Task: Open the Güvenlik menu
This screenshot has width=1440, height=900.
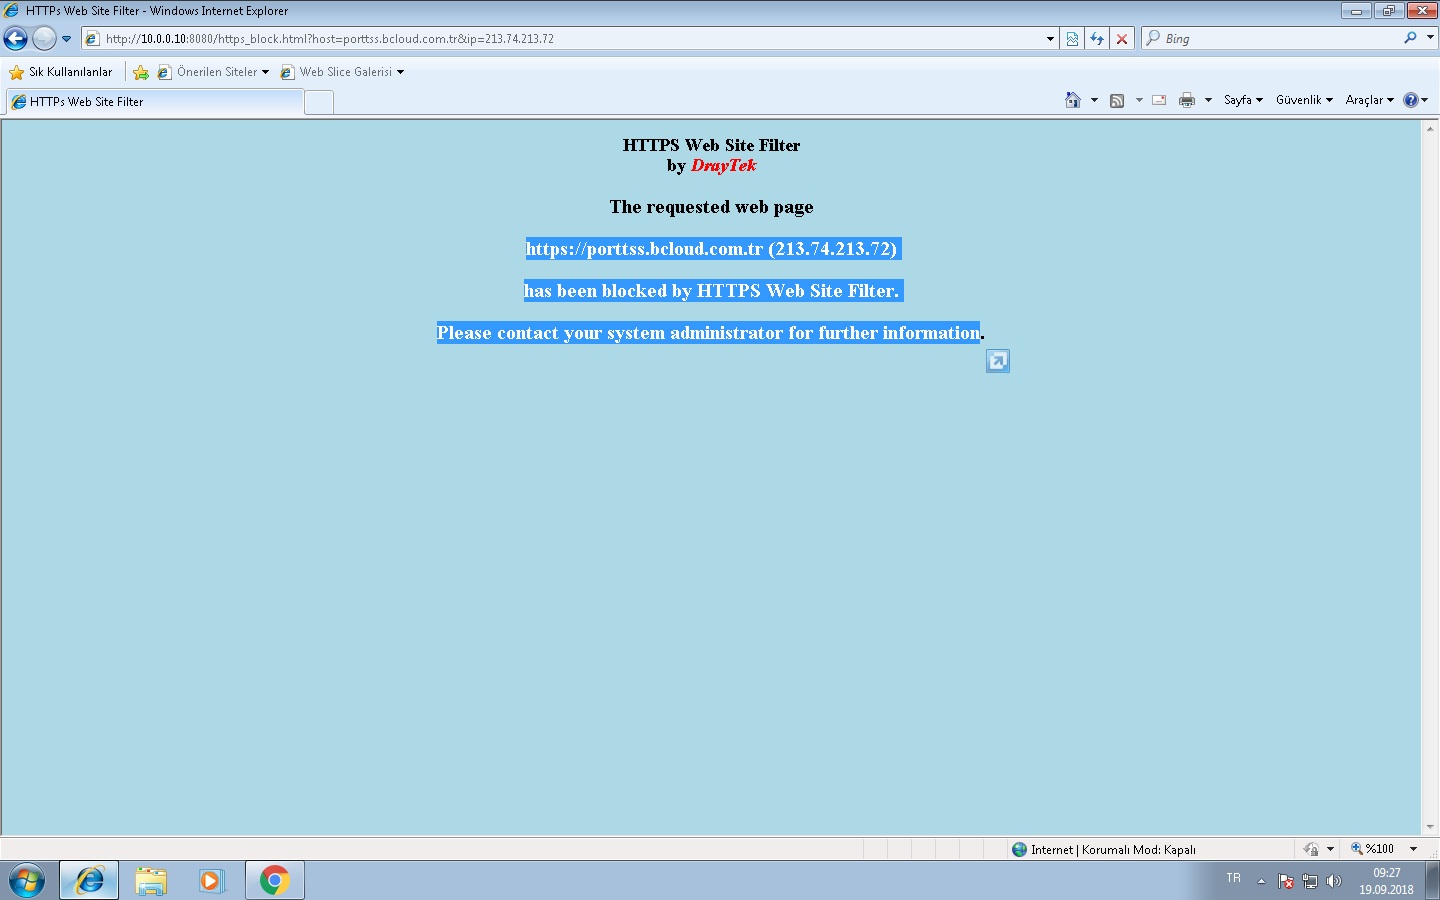Action: tap(1303, 100)
